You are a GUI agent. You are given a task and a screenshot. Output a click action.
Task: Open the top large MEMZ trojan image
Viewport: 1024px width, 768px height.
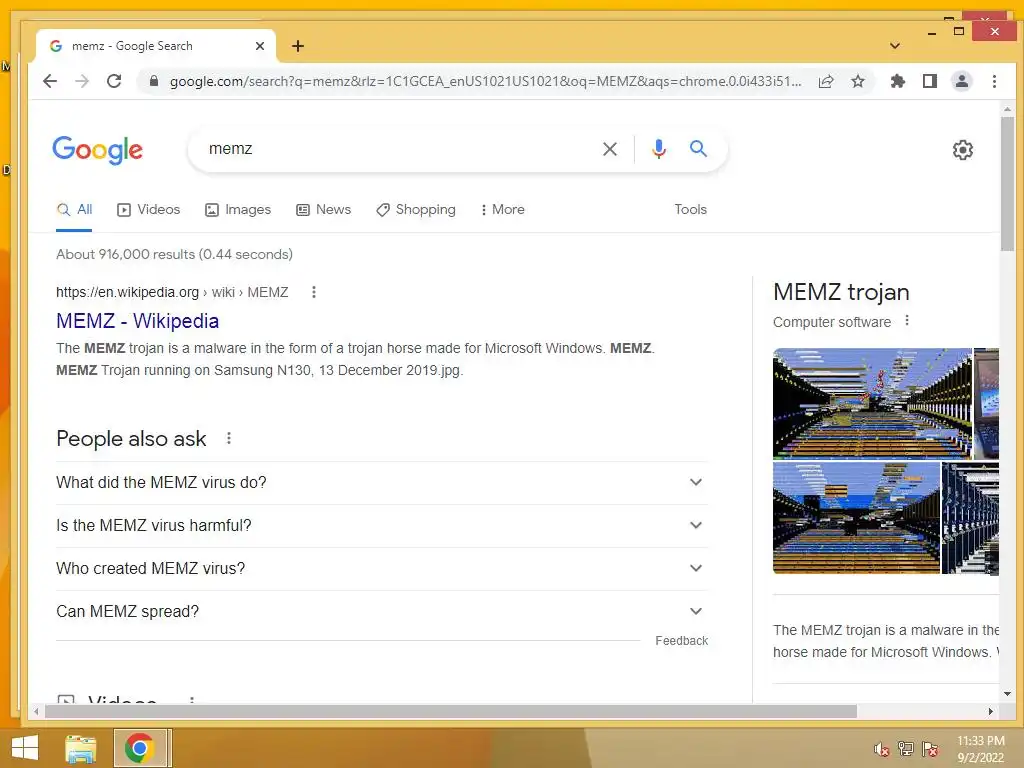pyautogui.click(x=872, y=404)
